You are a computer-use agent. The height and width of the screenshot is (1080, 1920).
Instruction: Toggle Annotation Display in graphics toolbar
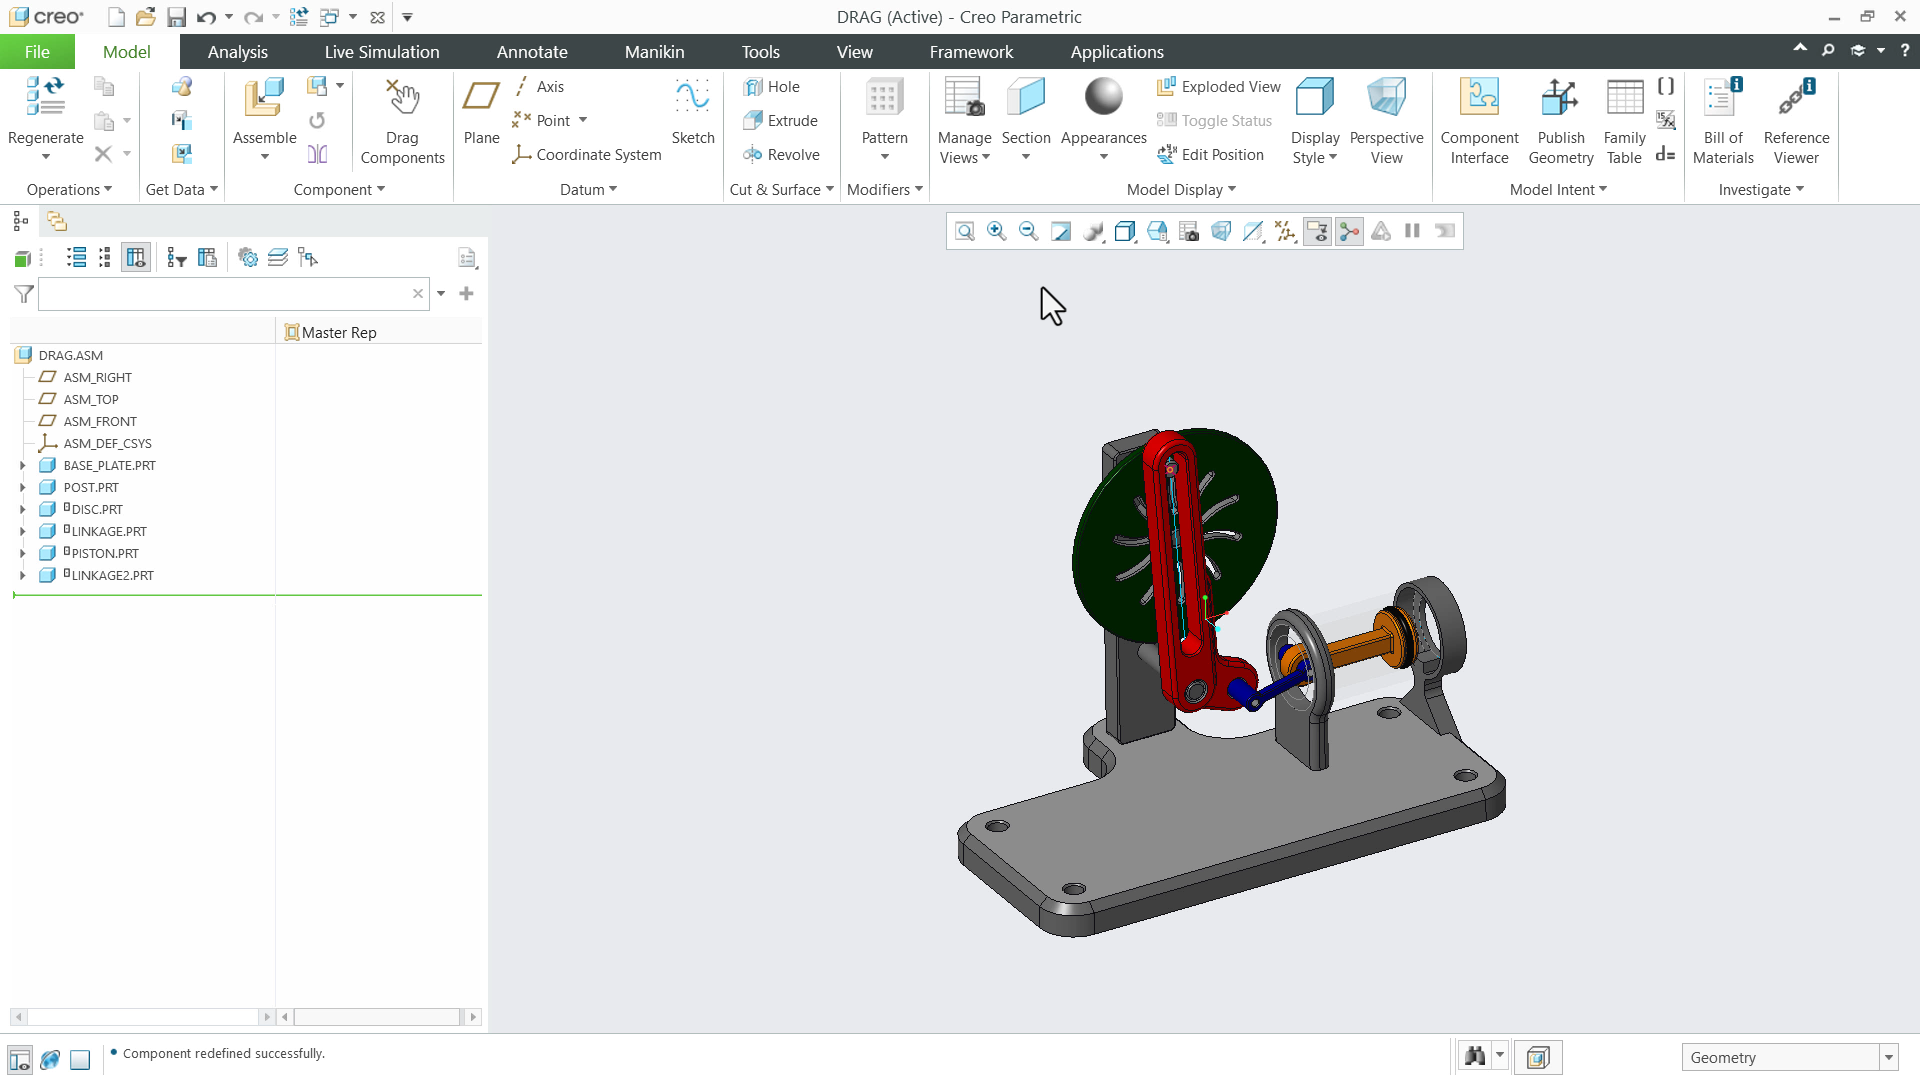coord(1317,231)
